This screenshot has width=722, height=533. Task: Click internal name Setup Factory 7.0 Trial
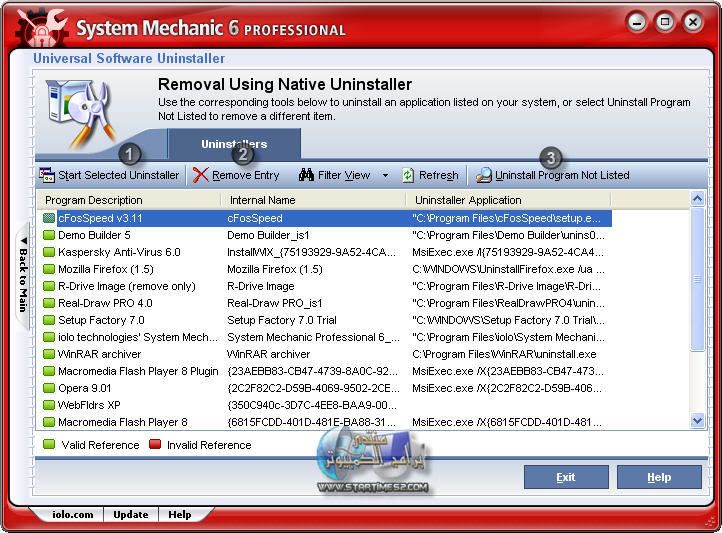coord(282,320)
